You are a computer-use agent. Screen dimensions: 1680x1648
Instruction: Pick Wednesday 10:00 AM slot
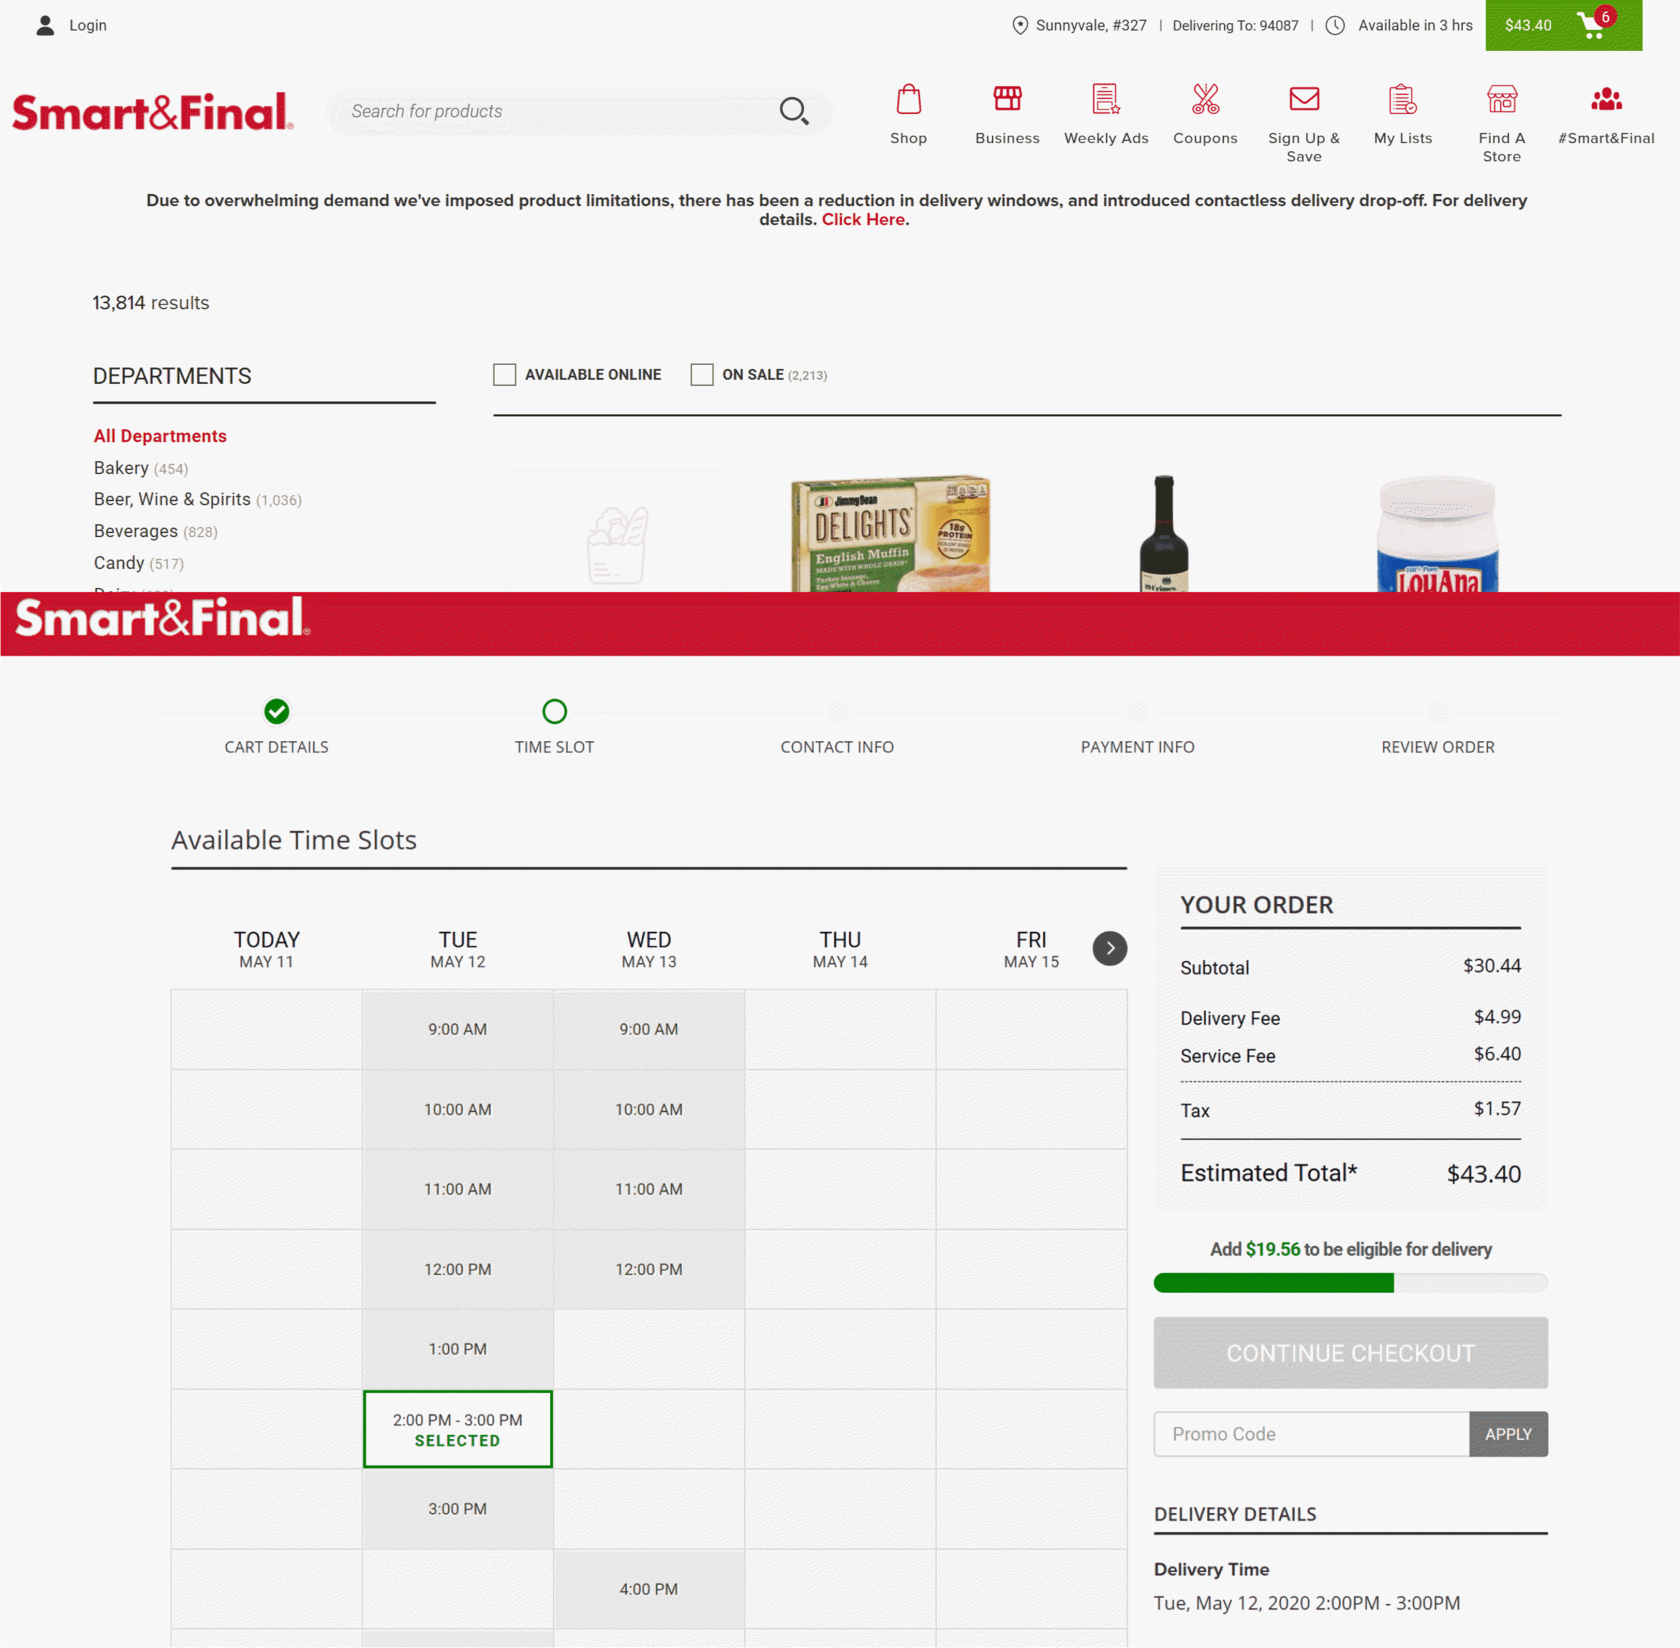(x=649, y=1109)
